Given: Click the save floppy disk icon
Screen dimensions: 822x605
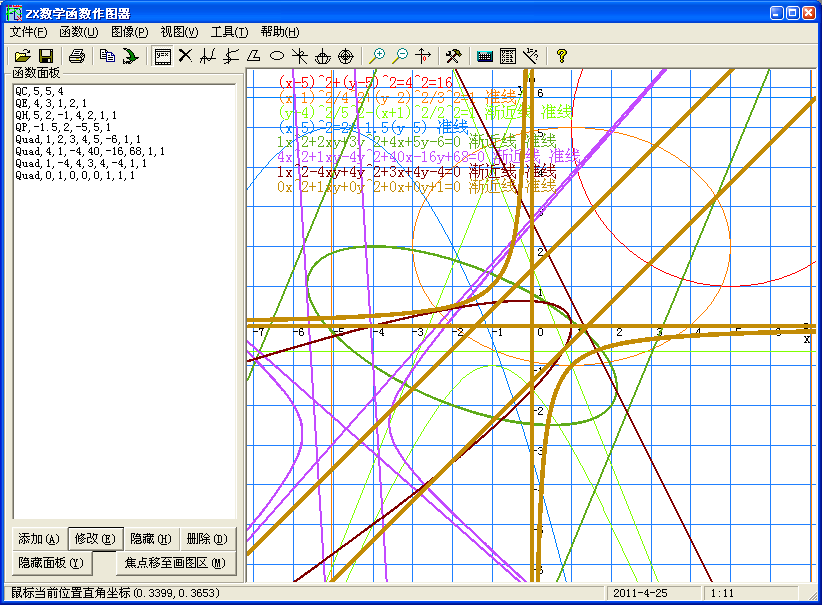Looking at the screenshot, I should (x=46, y=56).
